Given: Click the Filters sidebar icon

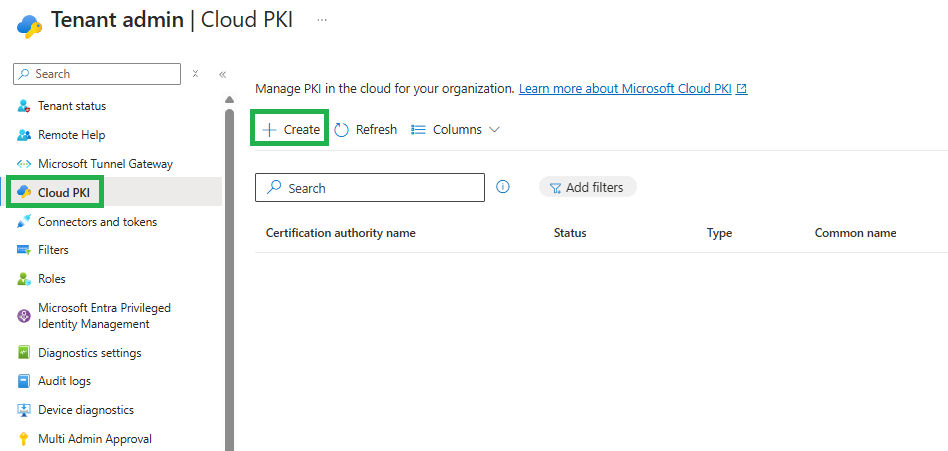Looking at the screenshot, I should 24,250.
